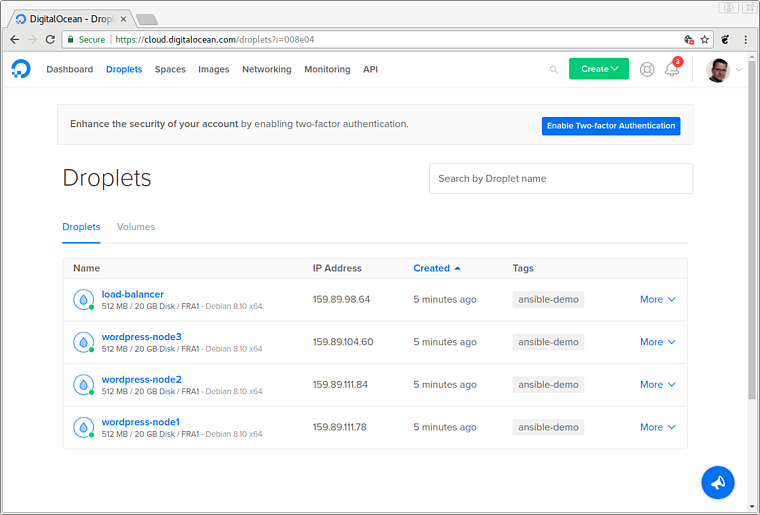
Task: Click IP address 159.89.98.64
Action: coord(341,299)
